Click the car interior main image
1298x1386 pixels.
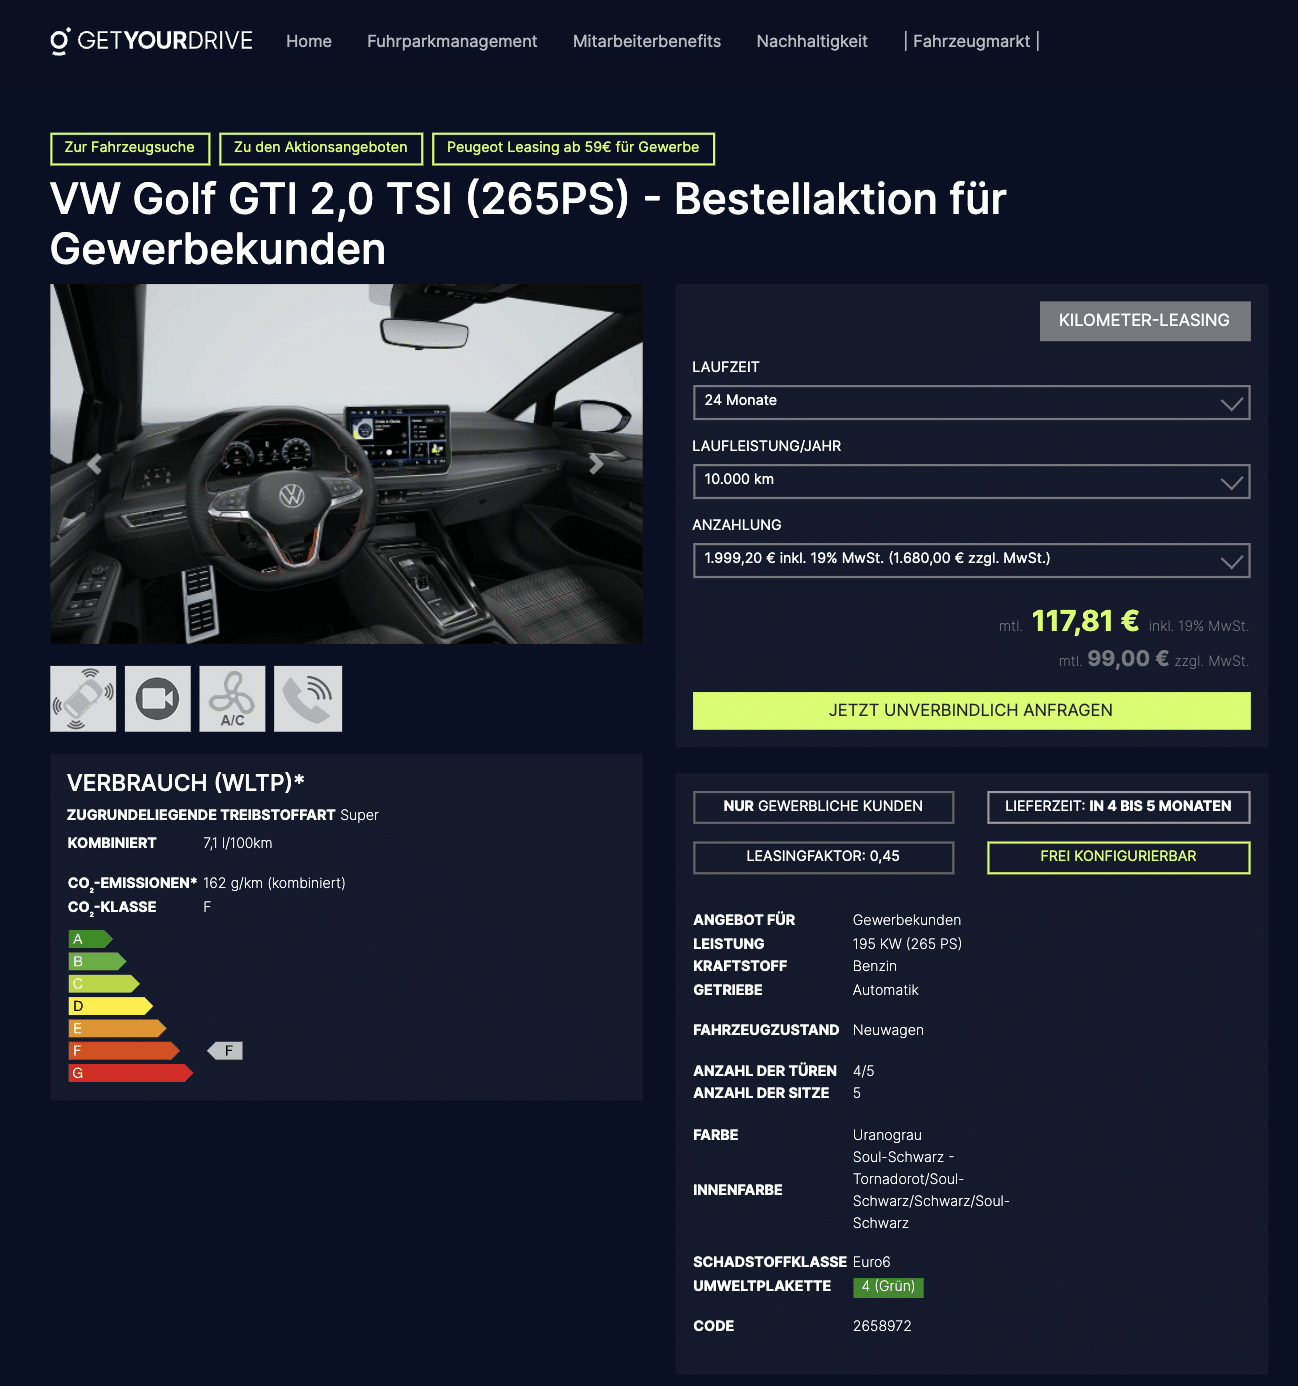tap(346, 464)
